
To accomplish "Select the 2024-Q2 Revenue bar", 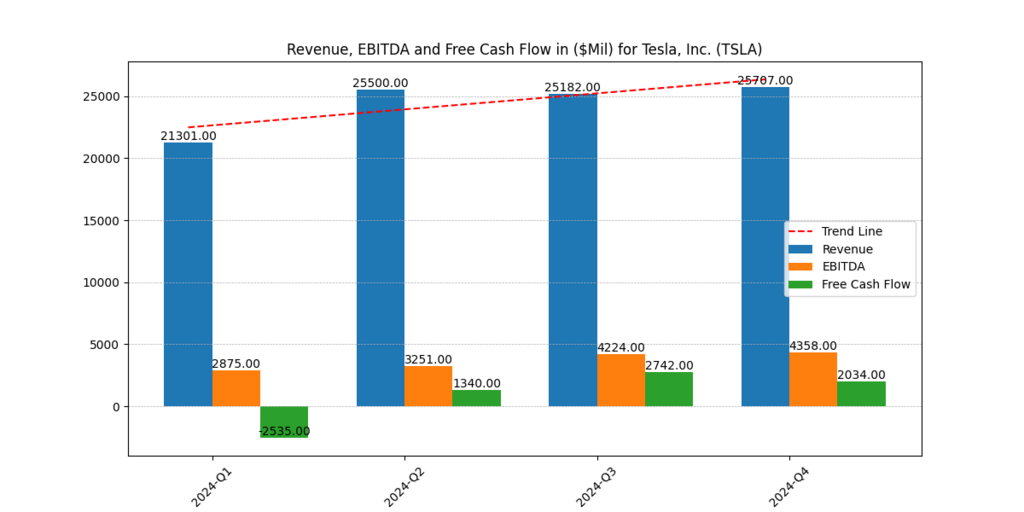I will coord(380,248).
